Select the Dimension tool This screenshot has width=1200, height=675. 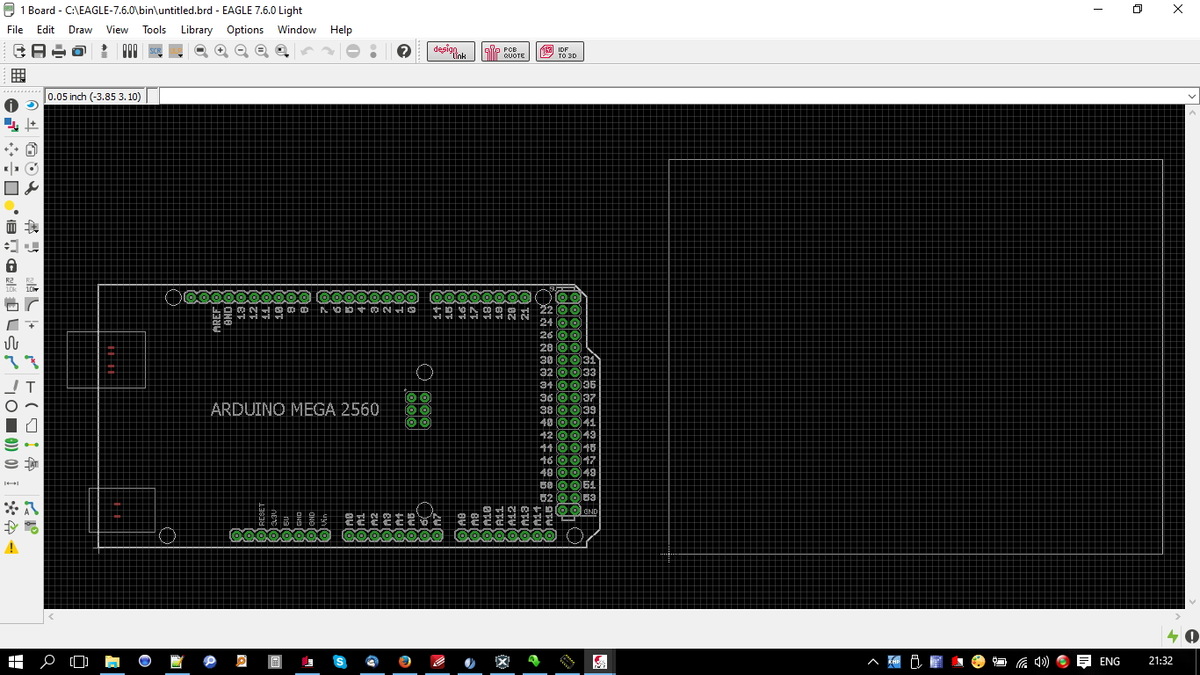[11, 483]
